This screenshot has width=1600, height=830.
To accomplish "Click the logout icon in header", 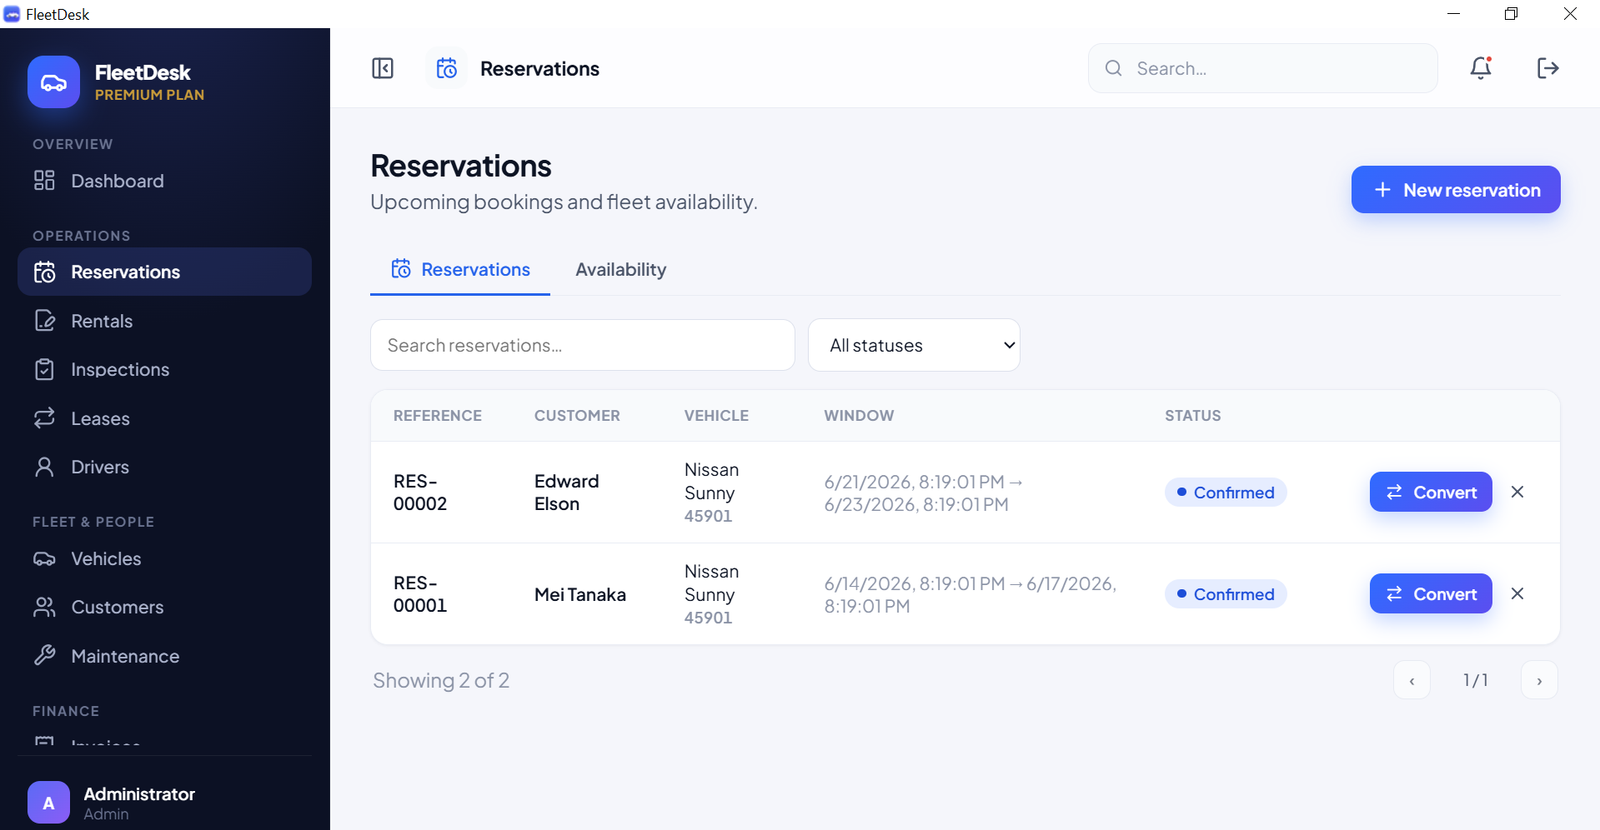I will point(1548,68).
